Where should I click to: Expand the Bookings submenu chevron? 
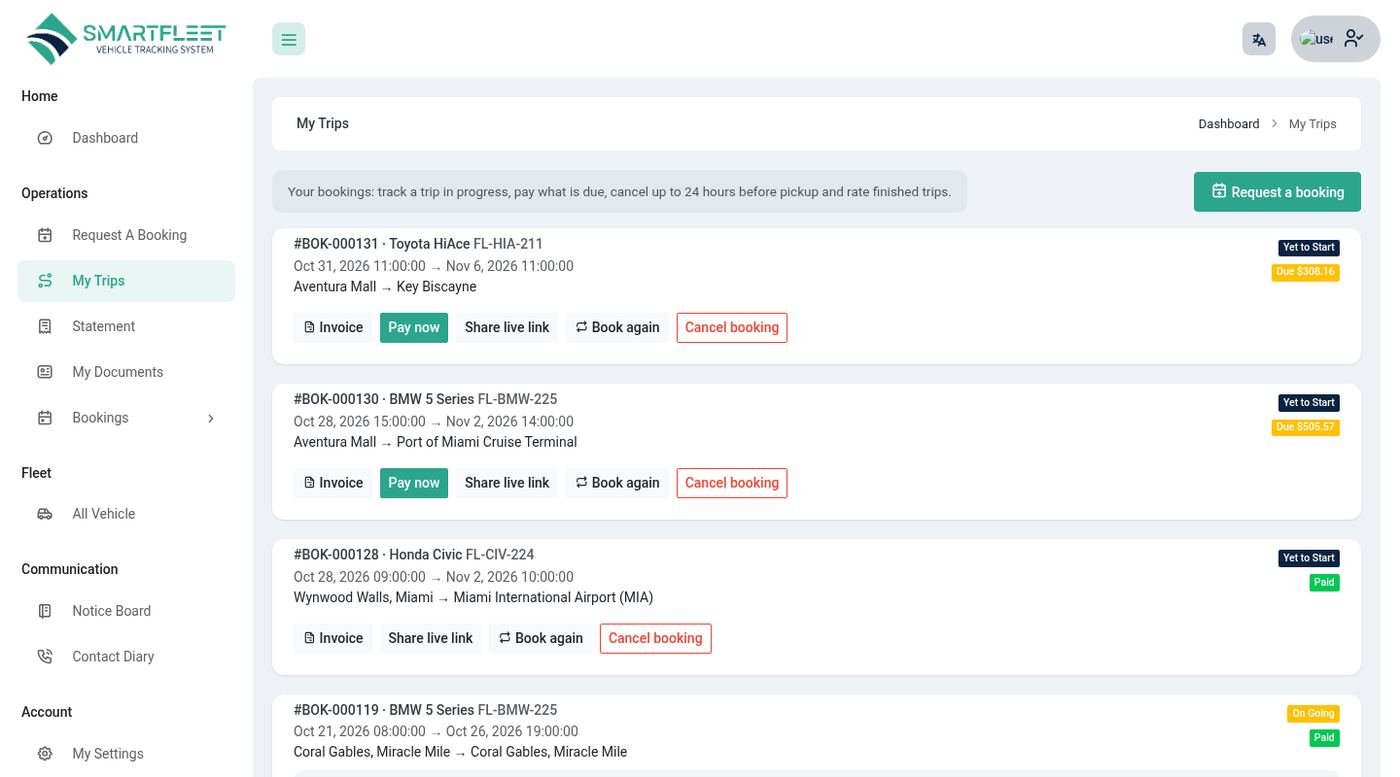coord(211,418)
